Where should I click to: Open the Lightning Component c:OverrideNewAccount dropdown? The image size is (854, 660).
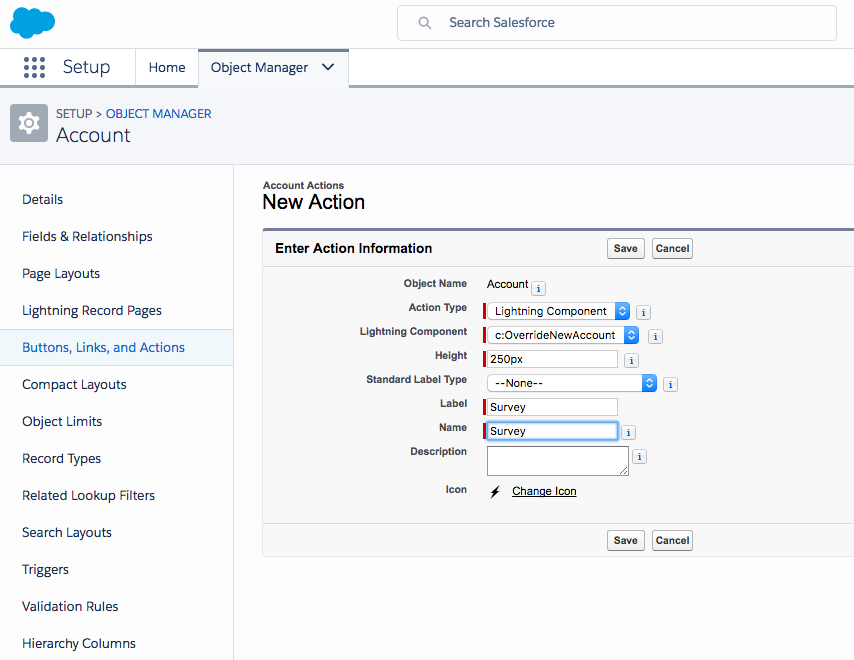[x=563, y=335]
